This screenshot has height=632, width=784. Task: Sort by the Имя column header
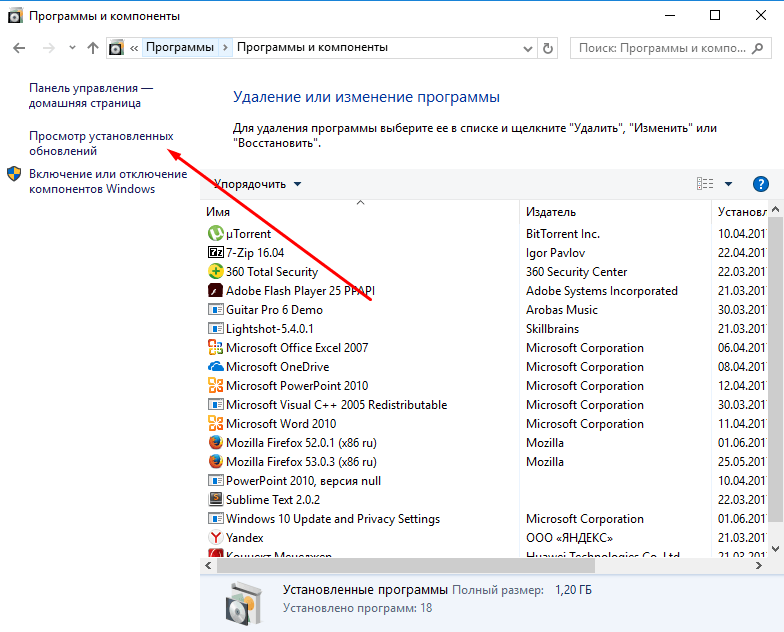(360, 212)
